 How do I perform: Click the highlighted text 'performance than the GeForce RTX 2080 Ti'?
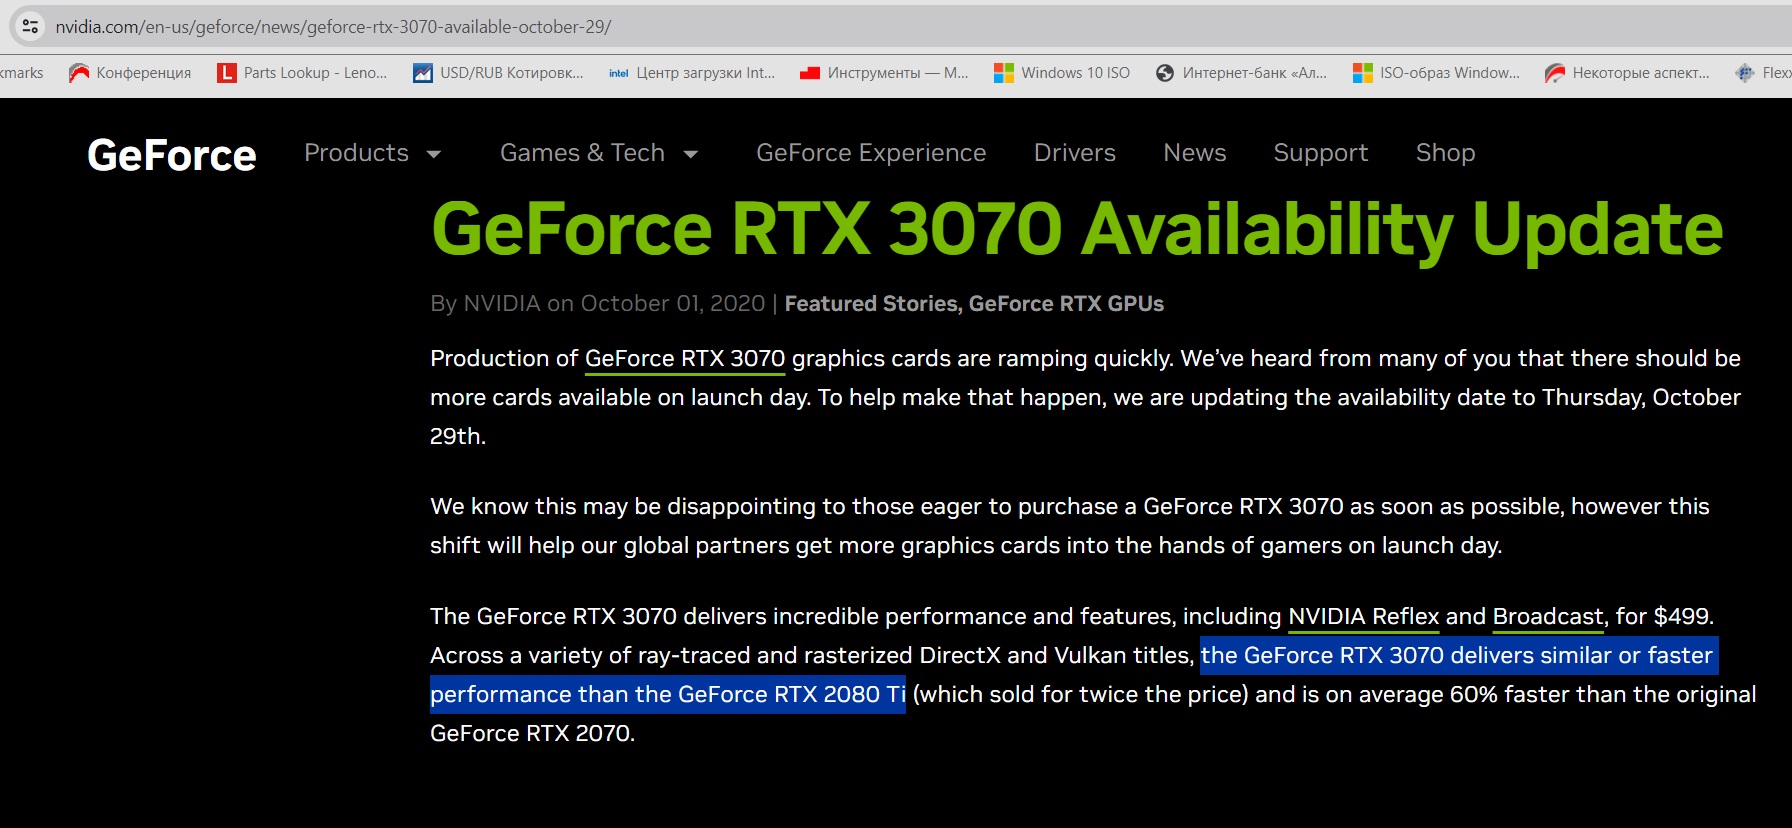point(668,695)
